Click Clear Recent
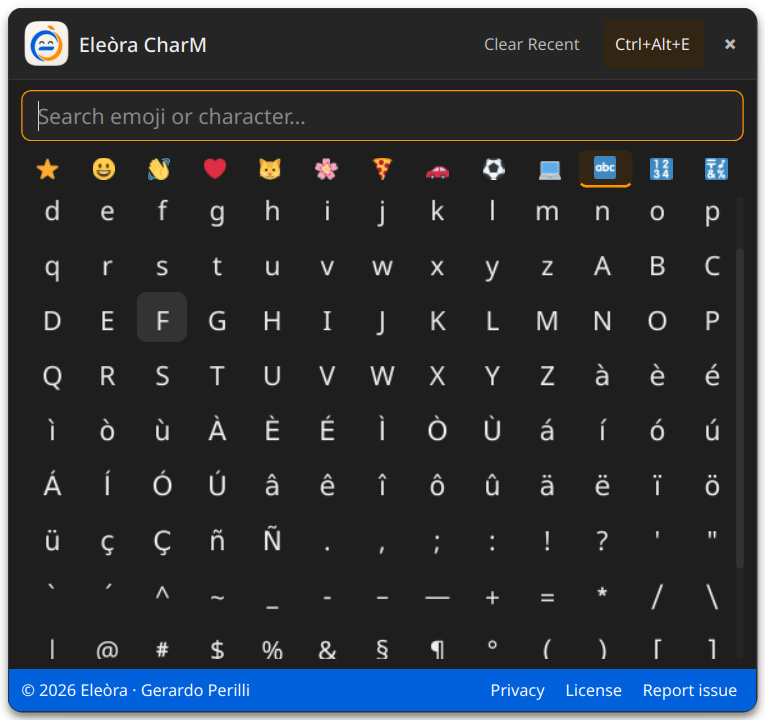This screenshot has width=765, height=720. point(531,44)
